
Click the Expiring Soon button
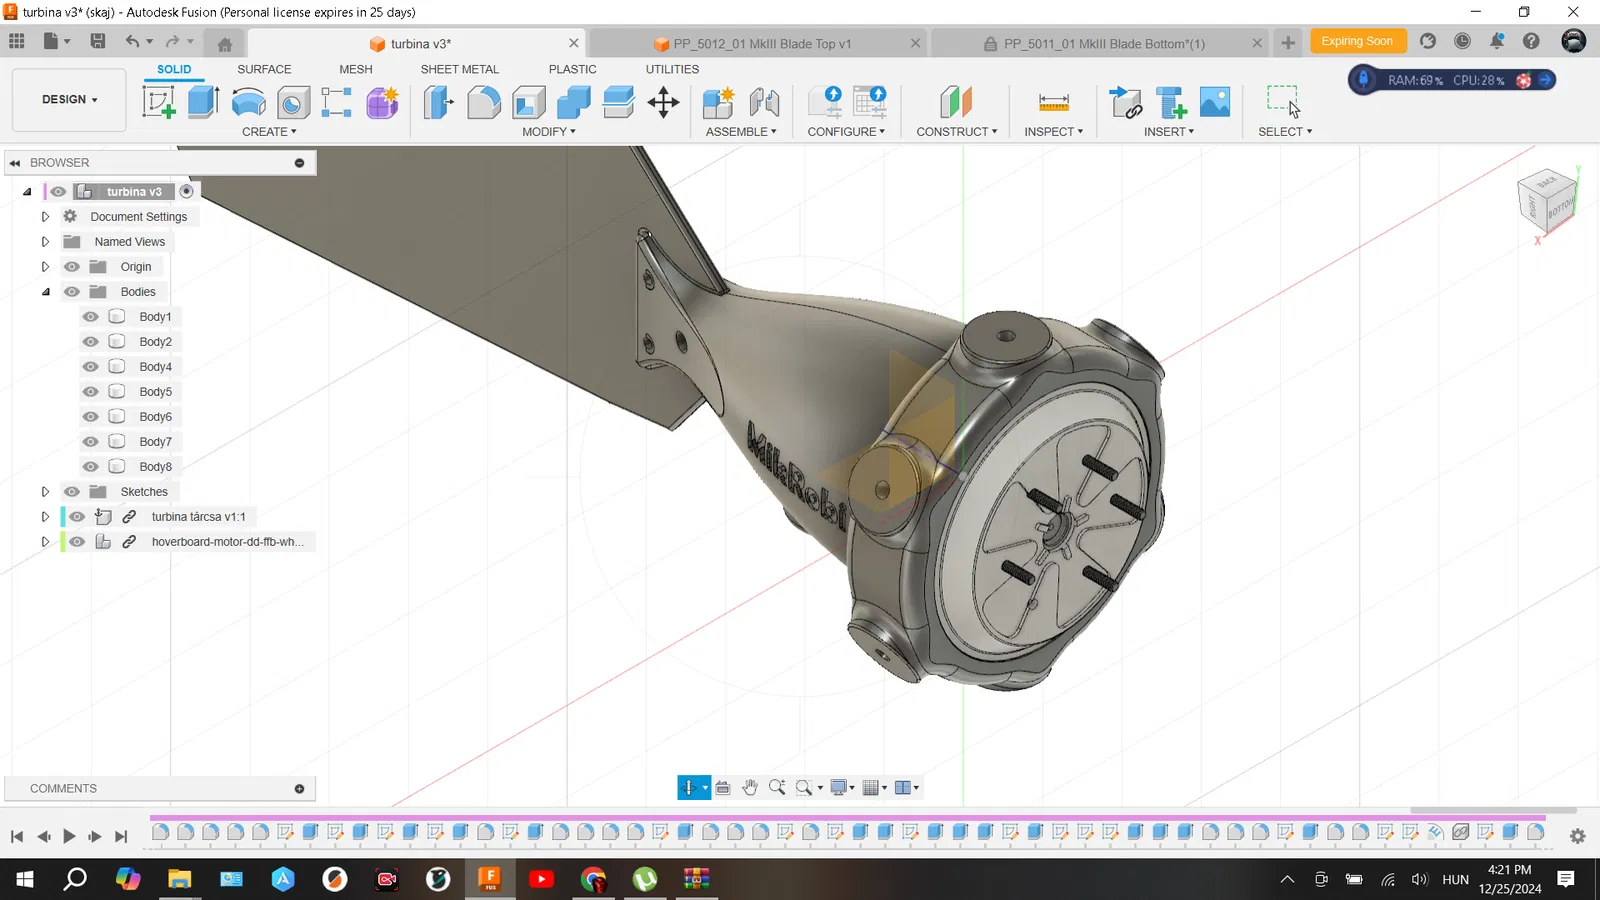coord(1356,41)
